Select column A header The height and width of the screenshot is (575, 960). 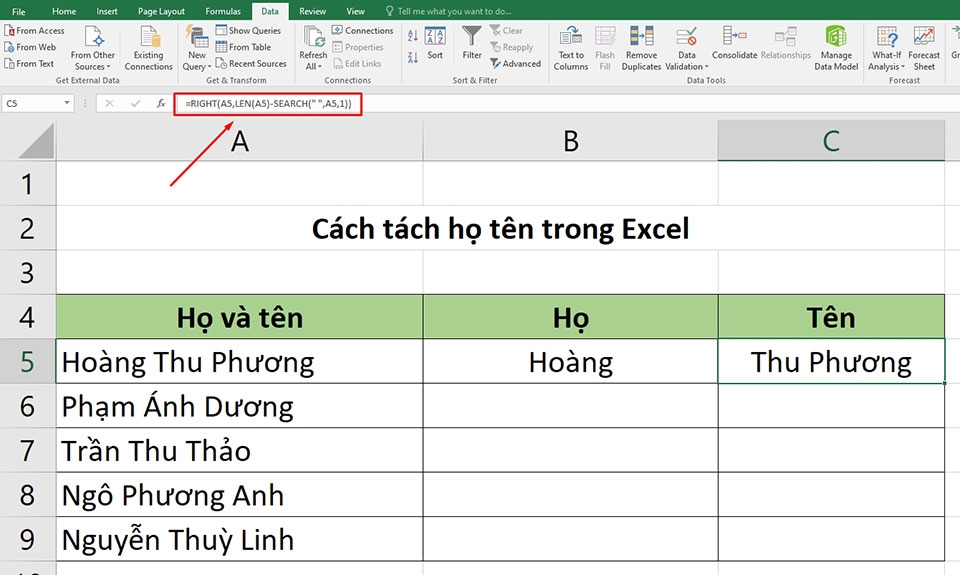[239, 141]
